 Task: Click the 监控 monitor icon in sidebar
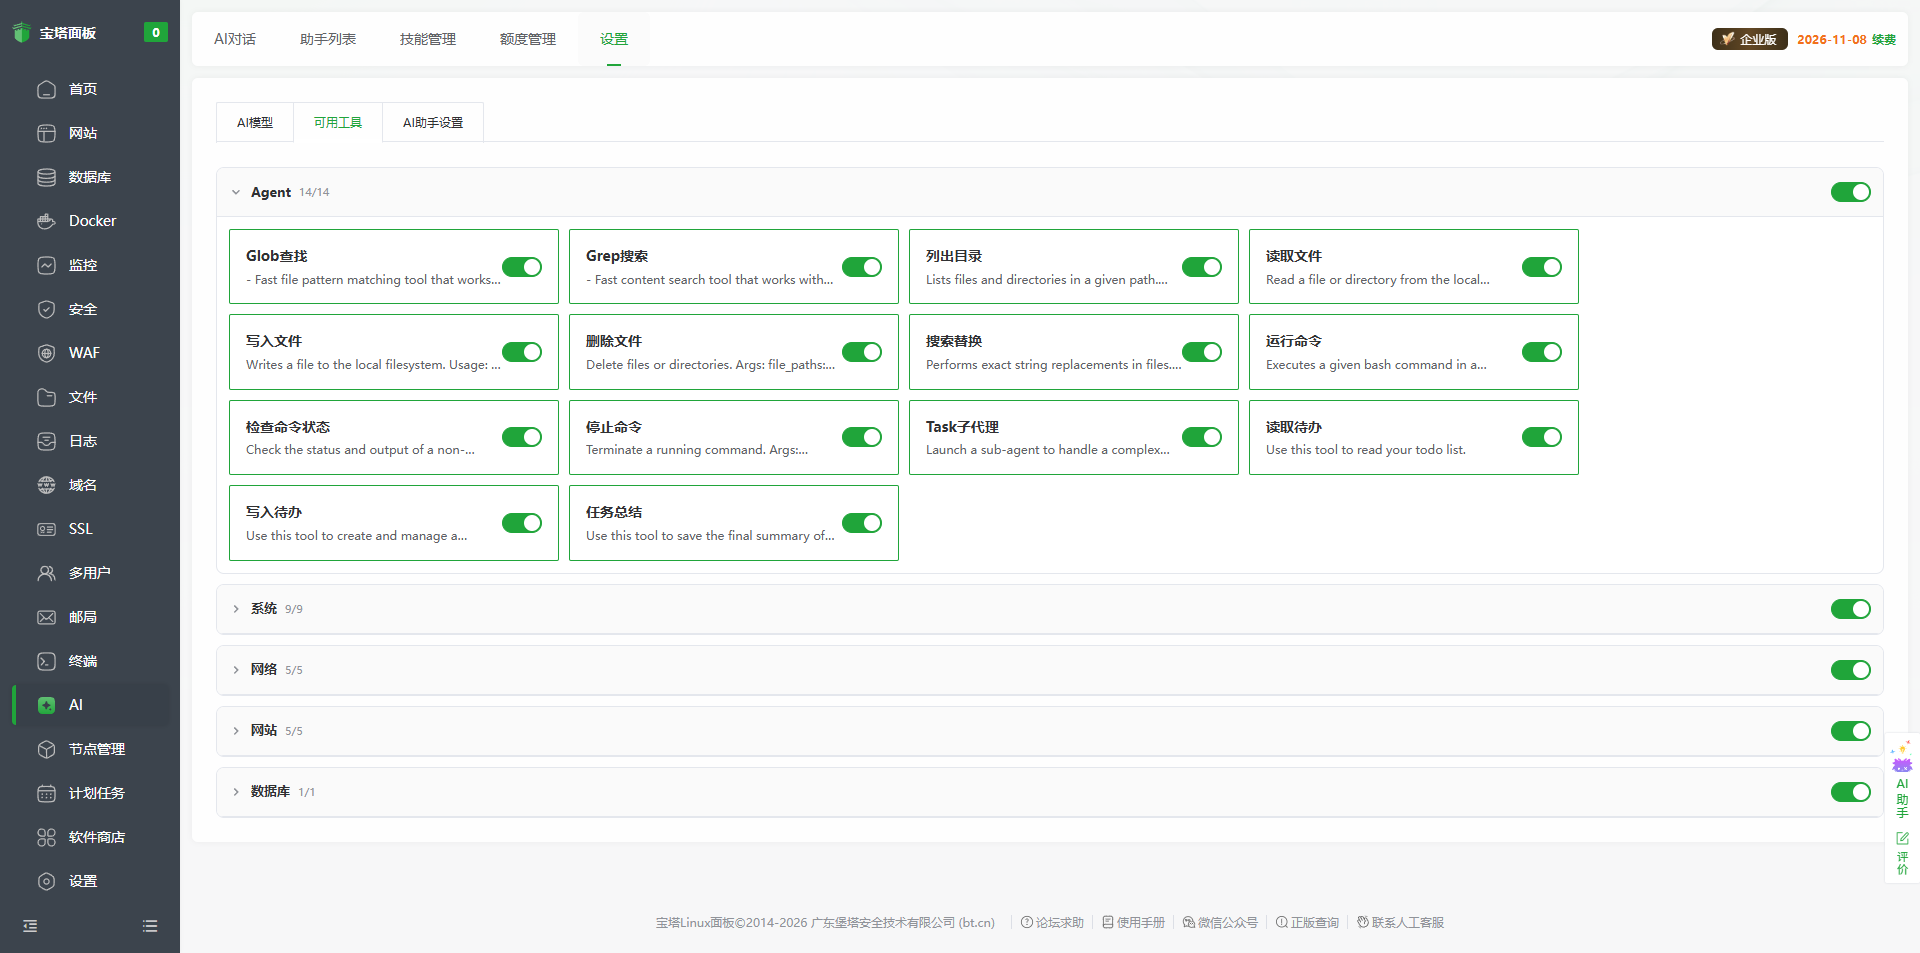pos(46,265)
